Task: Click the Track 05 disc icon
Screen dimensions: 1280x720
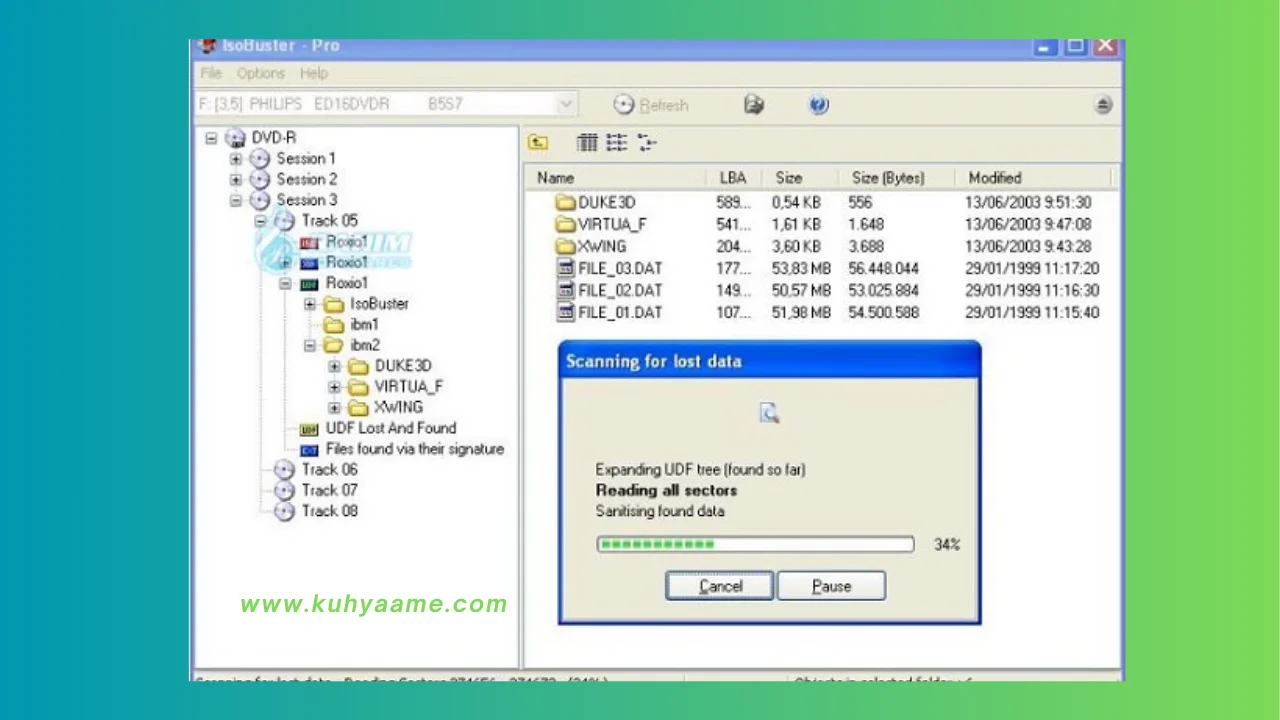Action: pos(285,221)
